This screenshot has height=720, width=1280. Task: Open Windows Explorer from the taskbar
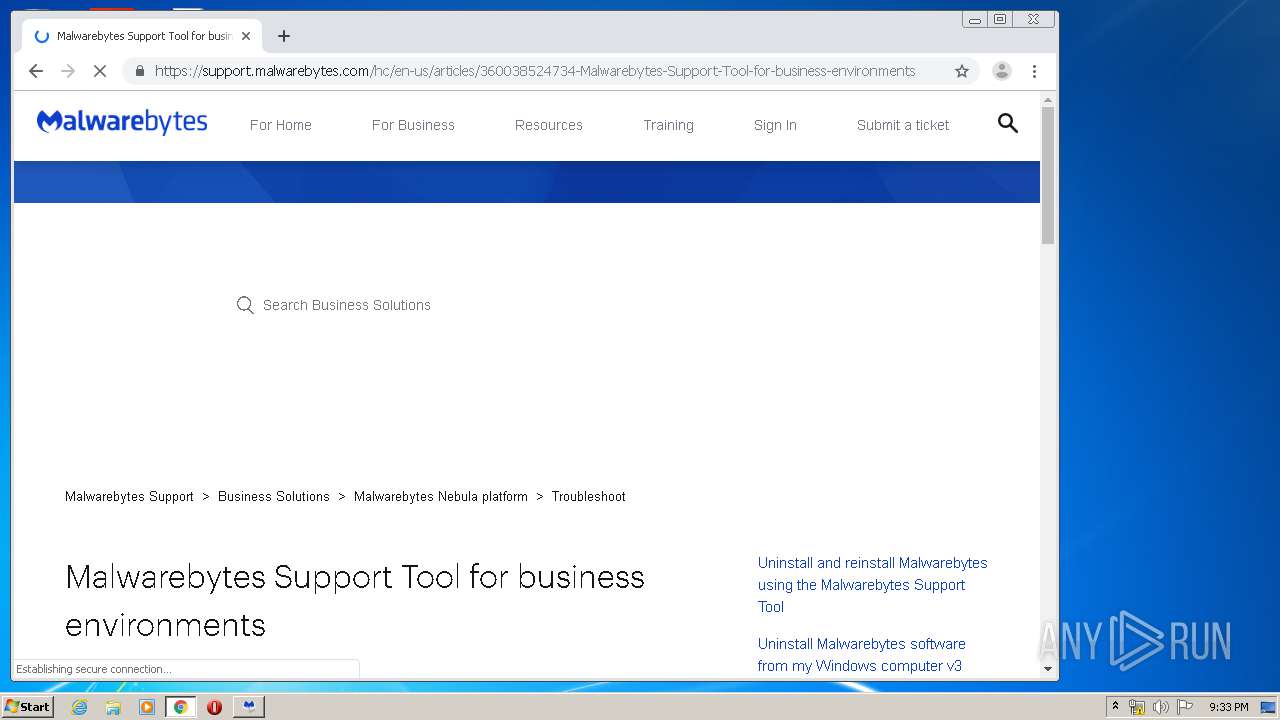[x=113, y=707]
